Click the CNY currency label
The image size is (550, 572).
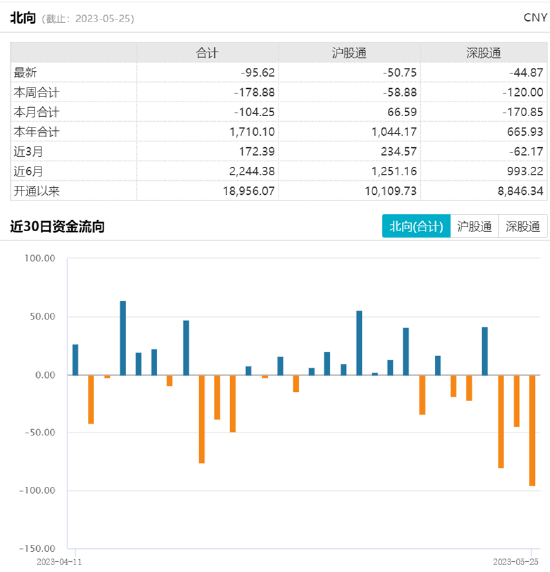535,17
